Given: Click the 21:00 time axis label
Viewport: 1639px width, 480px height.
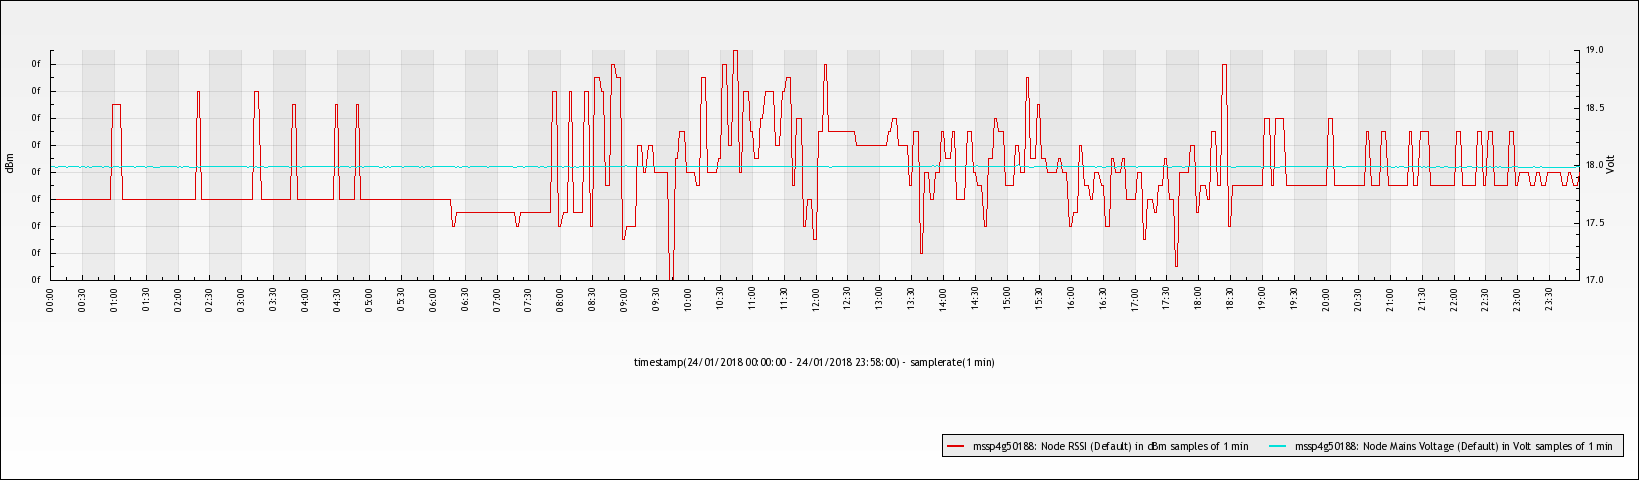Looking at the screenshot, I should click(1389, 299).
